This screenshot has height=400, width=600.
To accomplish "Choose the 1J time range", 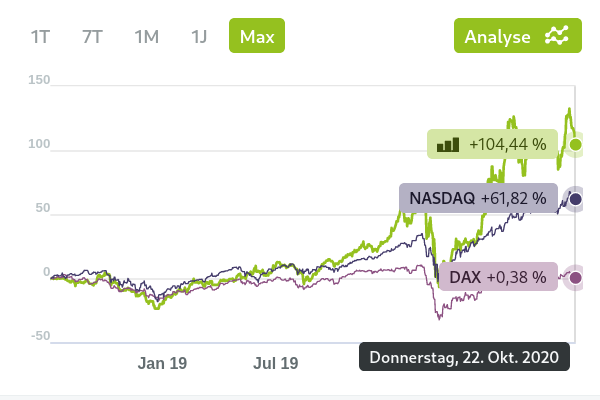I will [199, 37].
